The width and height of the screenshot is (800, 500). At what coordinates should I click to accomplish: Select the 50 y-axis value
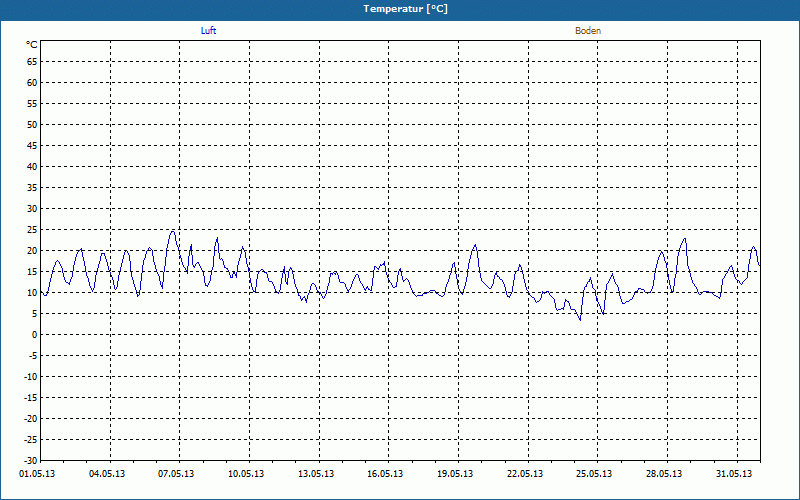(32, 124)
